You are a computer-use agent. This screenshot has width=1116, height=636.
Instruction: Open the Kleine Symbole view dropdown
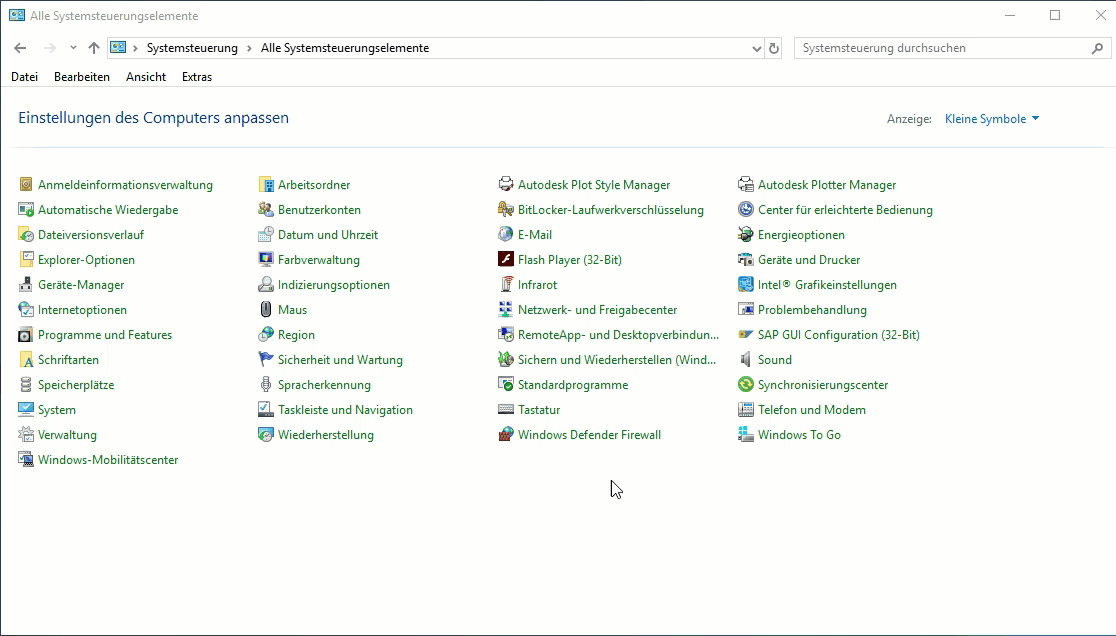point(992,119)
